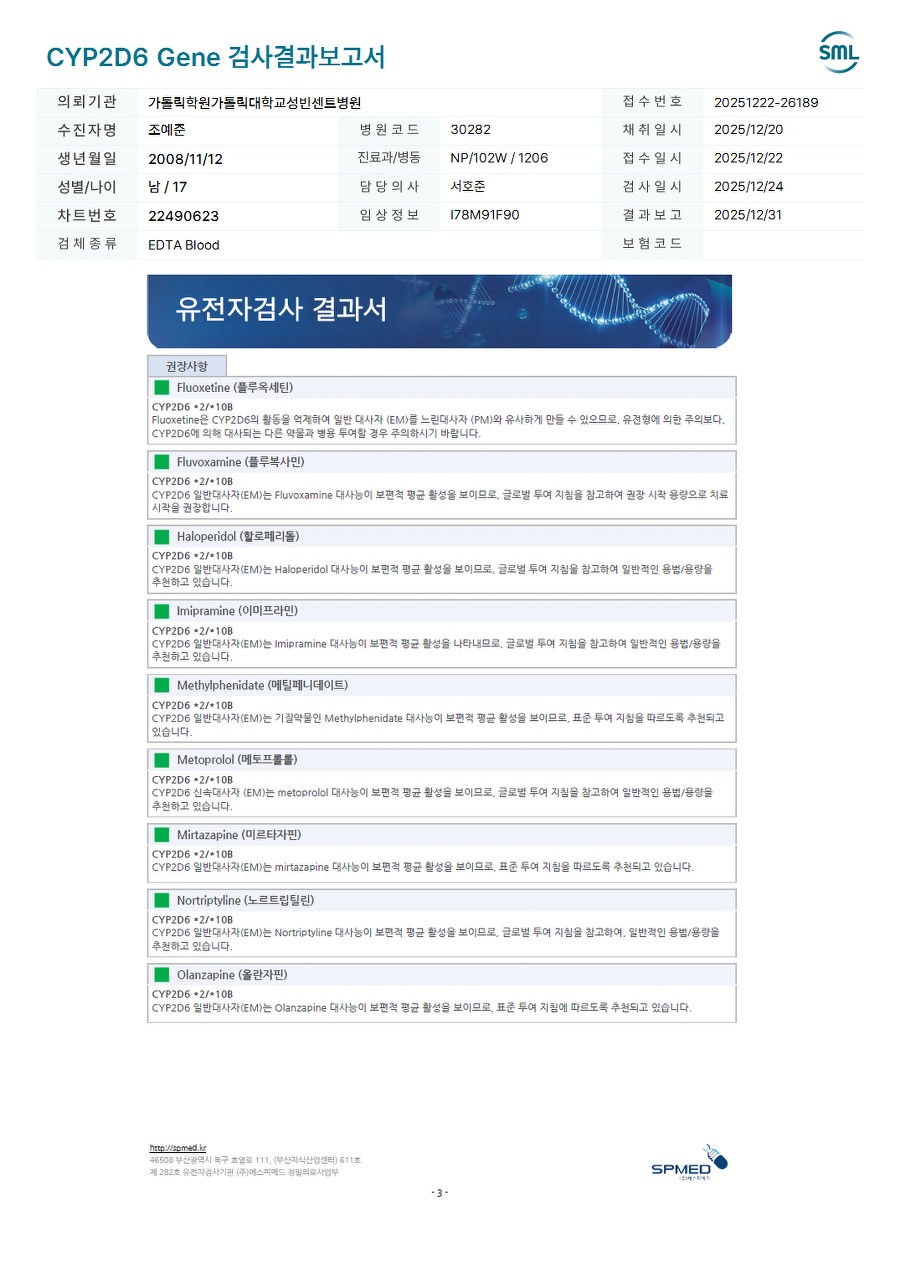Click result report date 2025/12/31
This screenshot has width=900, height=1271.
point(748,215)
